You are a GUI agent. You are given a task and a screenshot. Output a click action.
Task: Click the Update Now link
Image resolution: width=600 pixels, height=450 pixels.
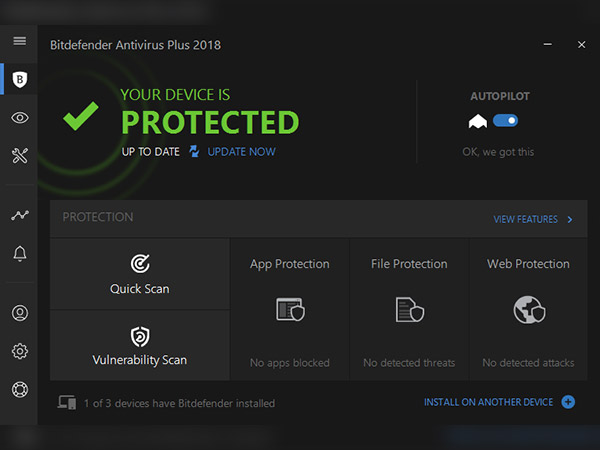[x=241, y=152]
